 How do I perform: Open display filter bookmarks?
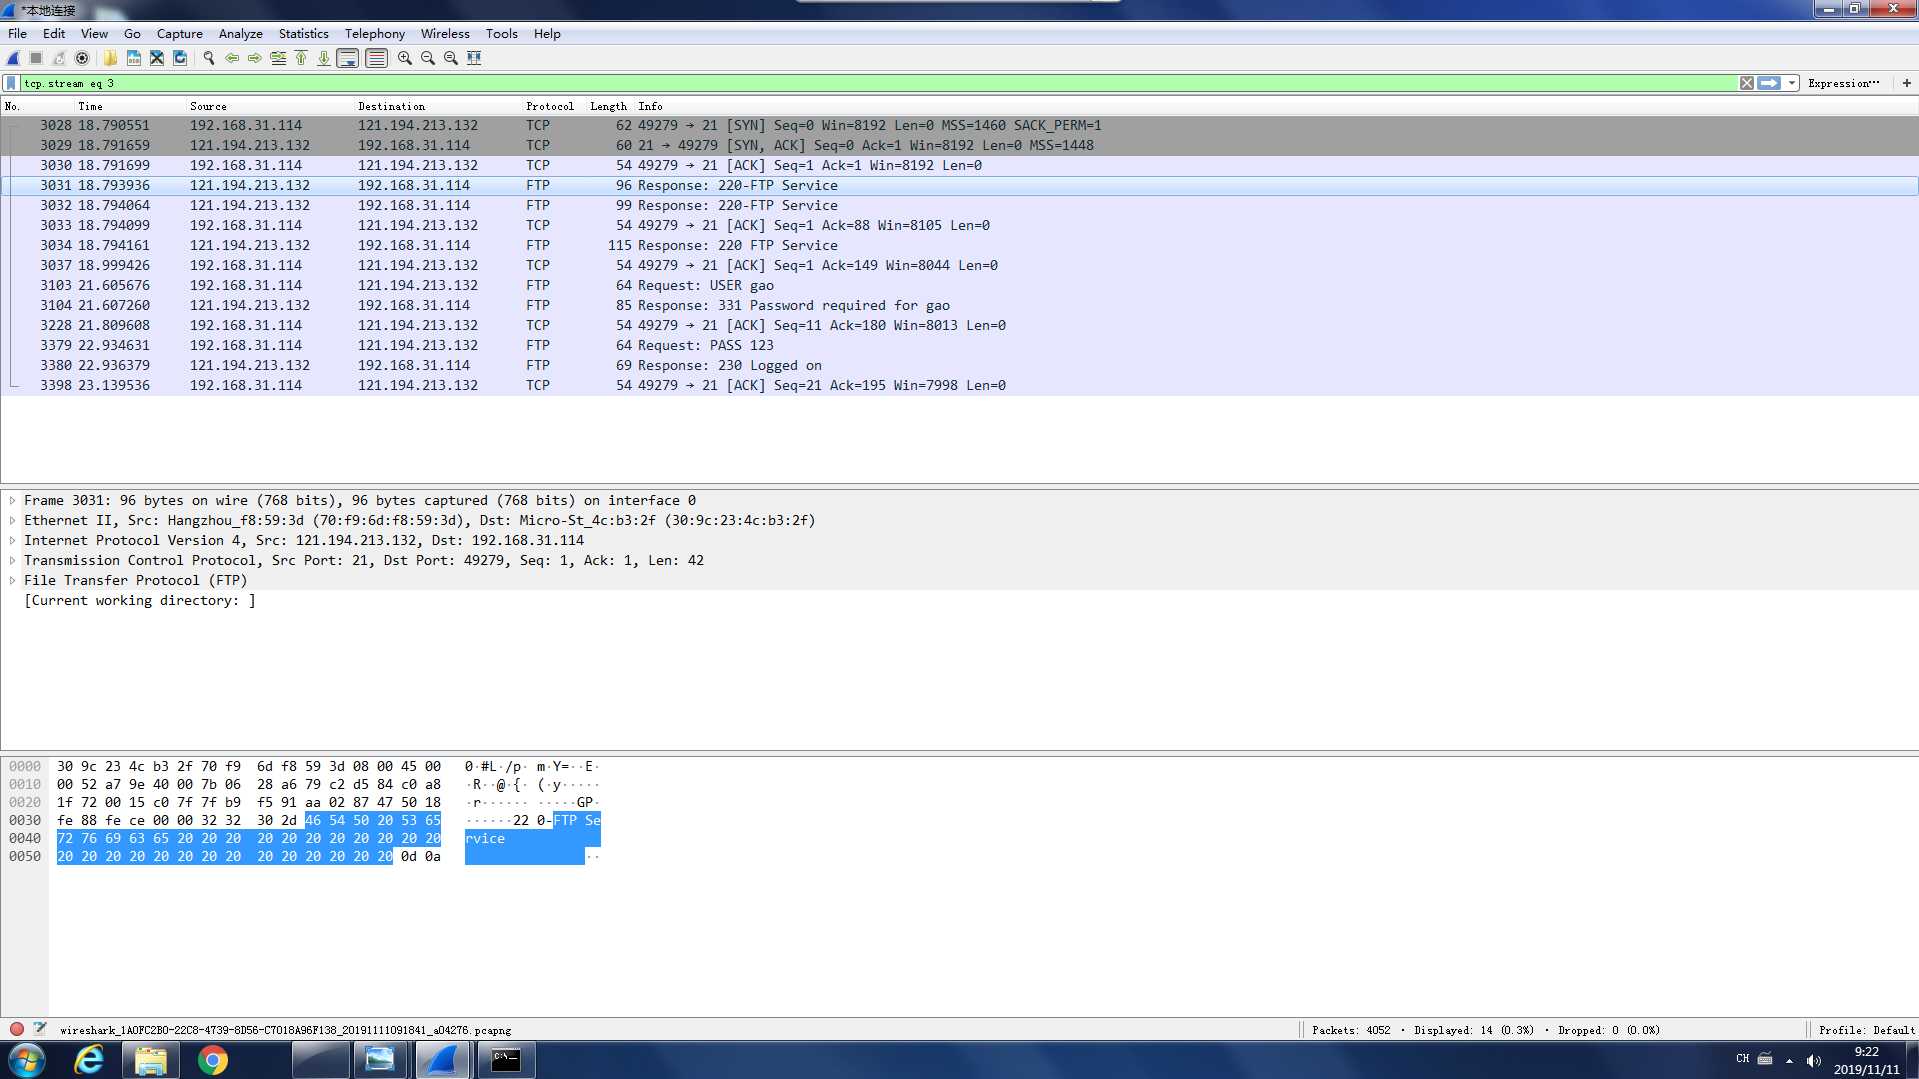pyautogui.click(x=11, y=83)
